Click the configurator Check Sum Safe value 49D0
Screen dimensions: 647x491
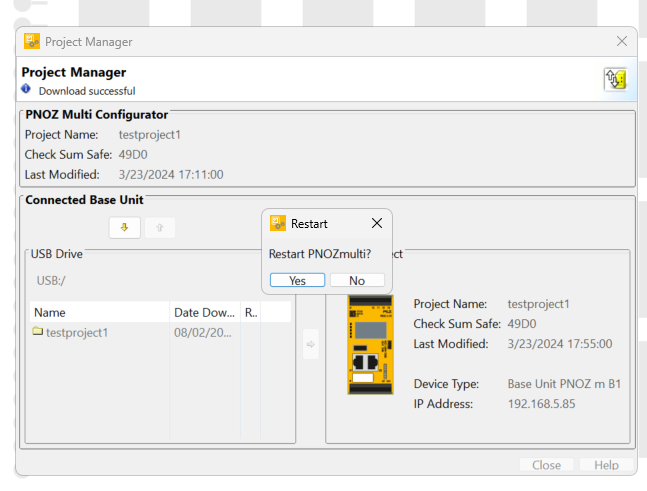point(133,155)
